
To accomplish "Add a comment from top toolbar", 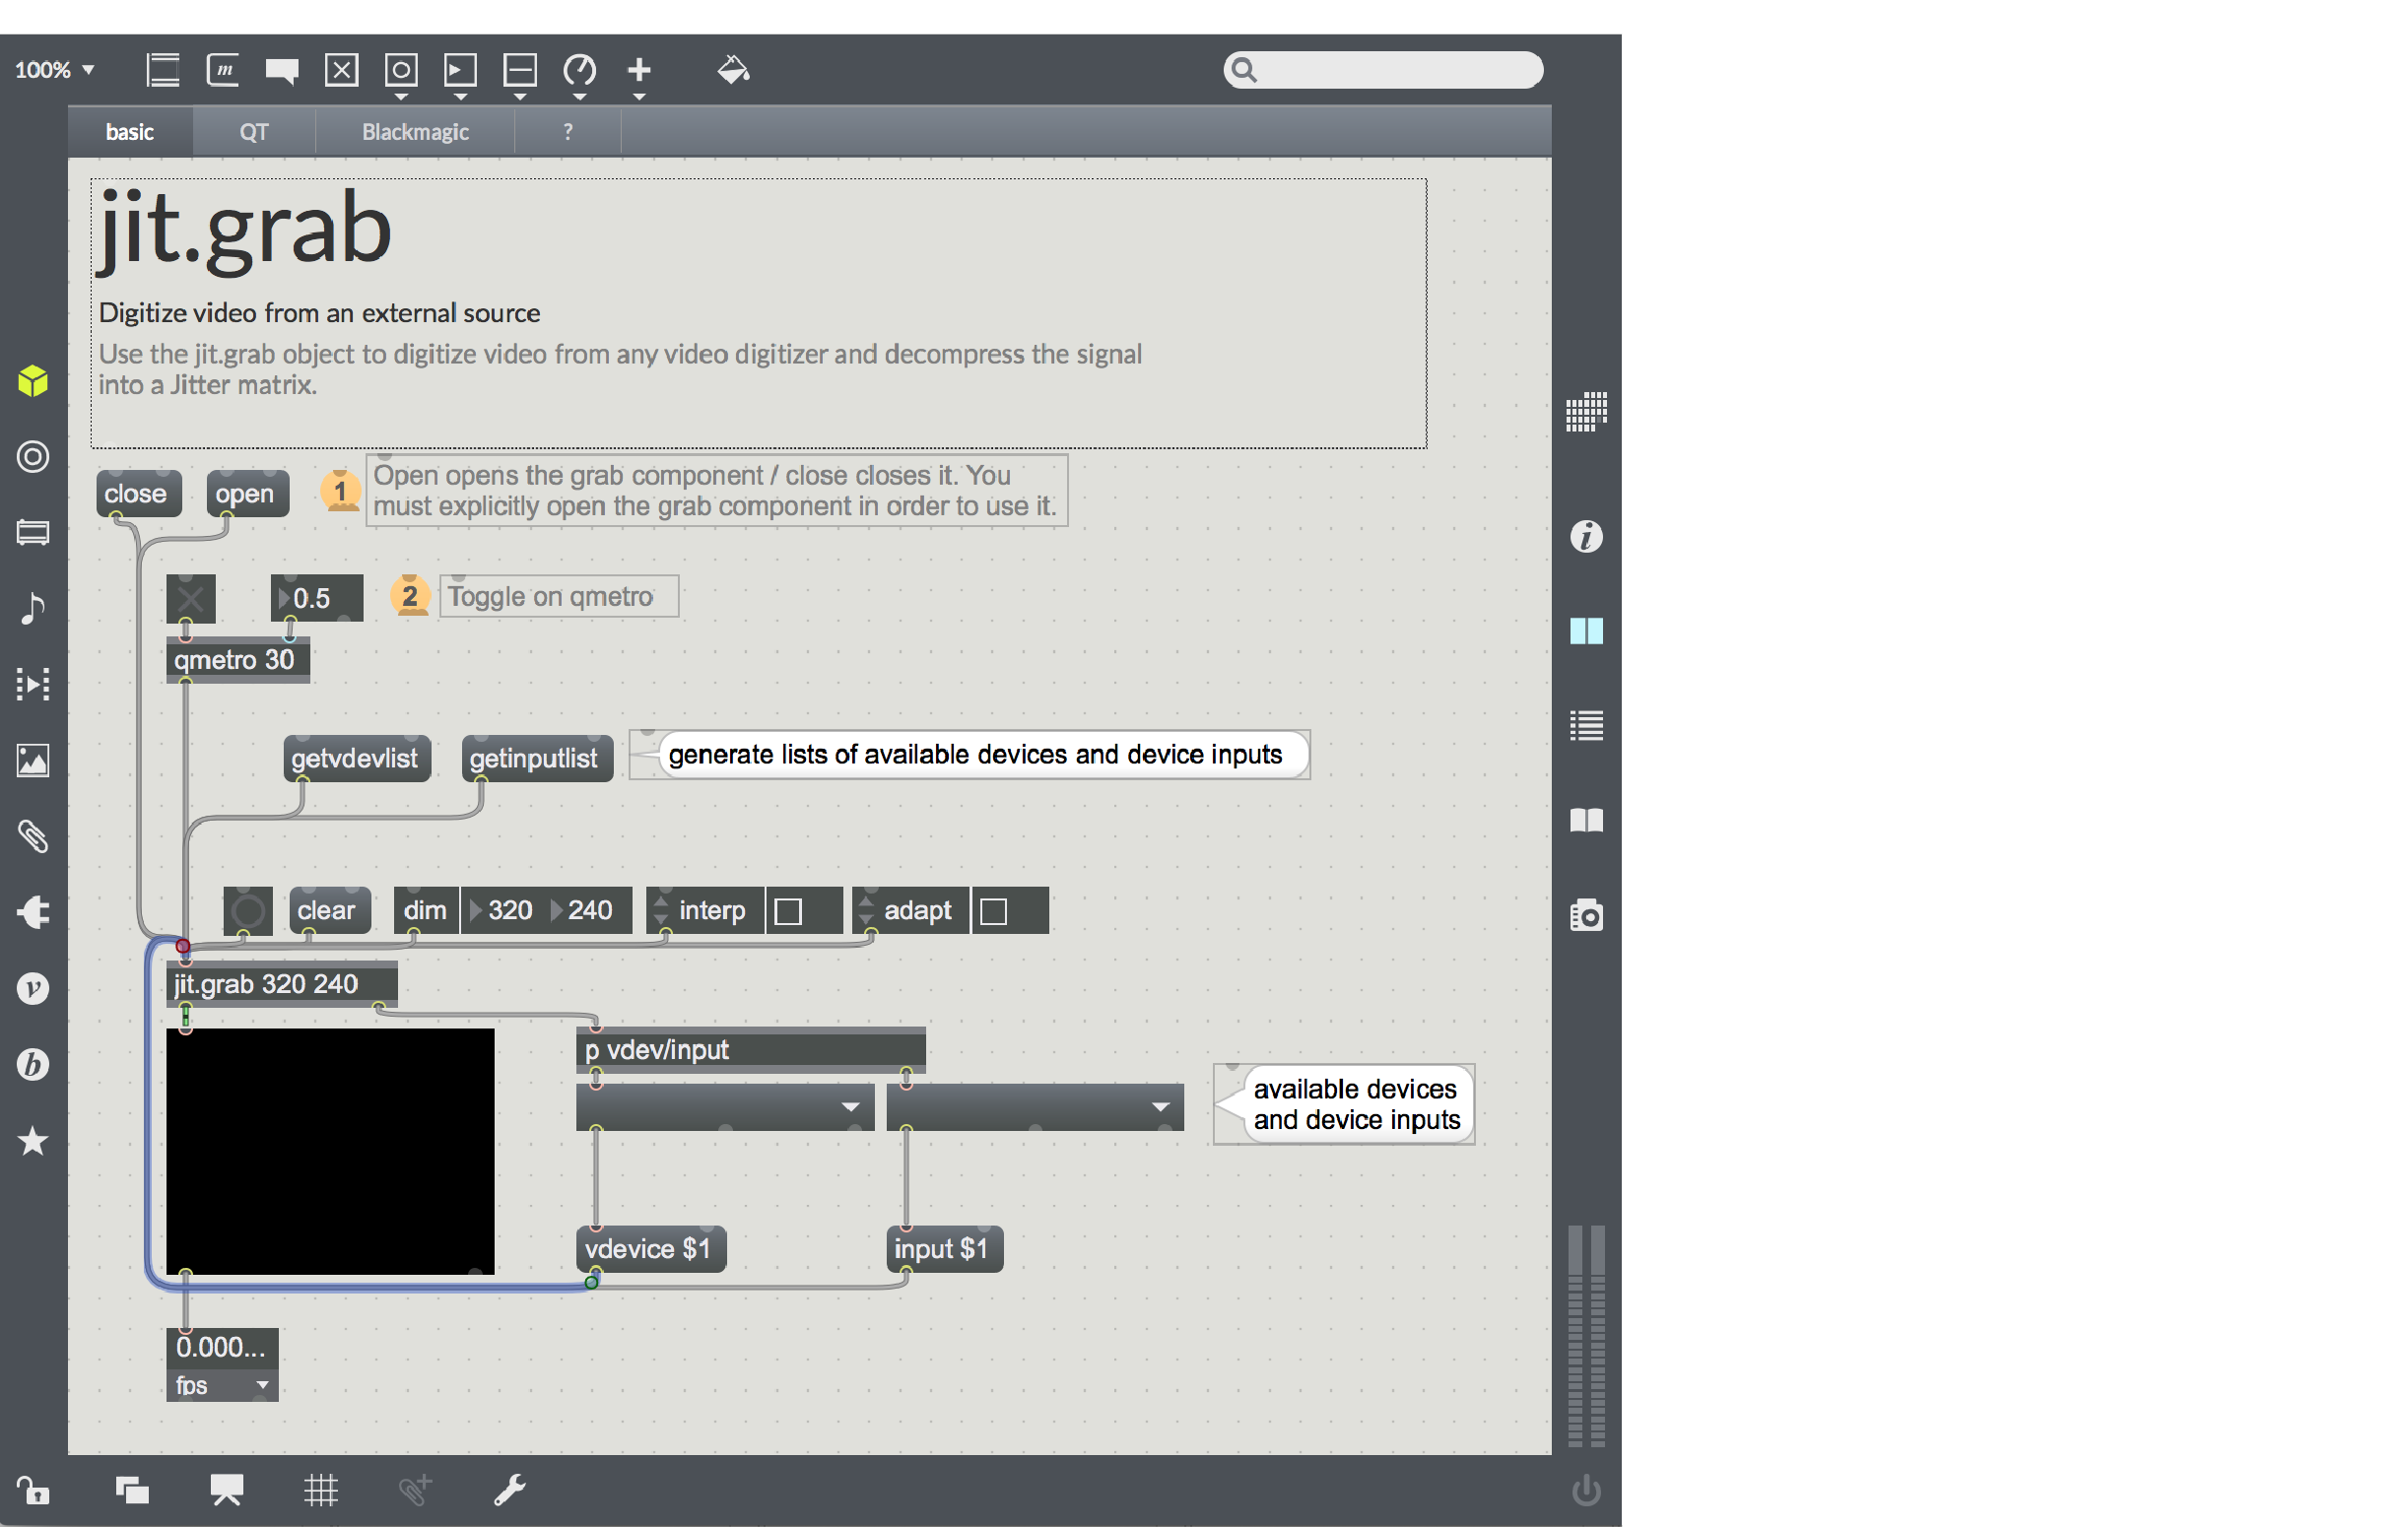I will coord(282,71).
